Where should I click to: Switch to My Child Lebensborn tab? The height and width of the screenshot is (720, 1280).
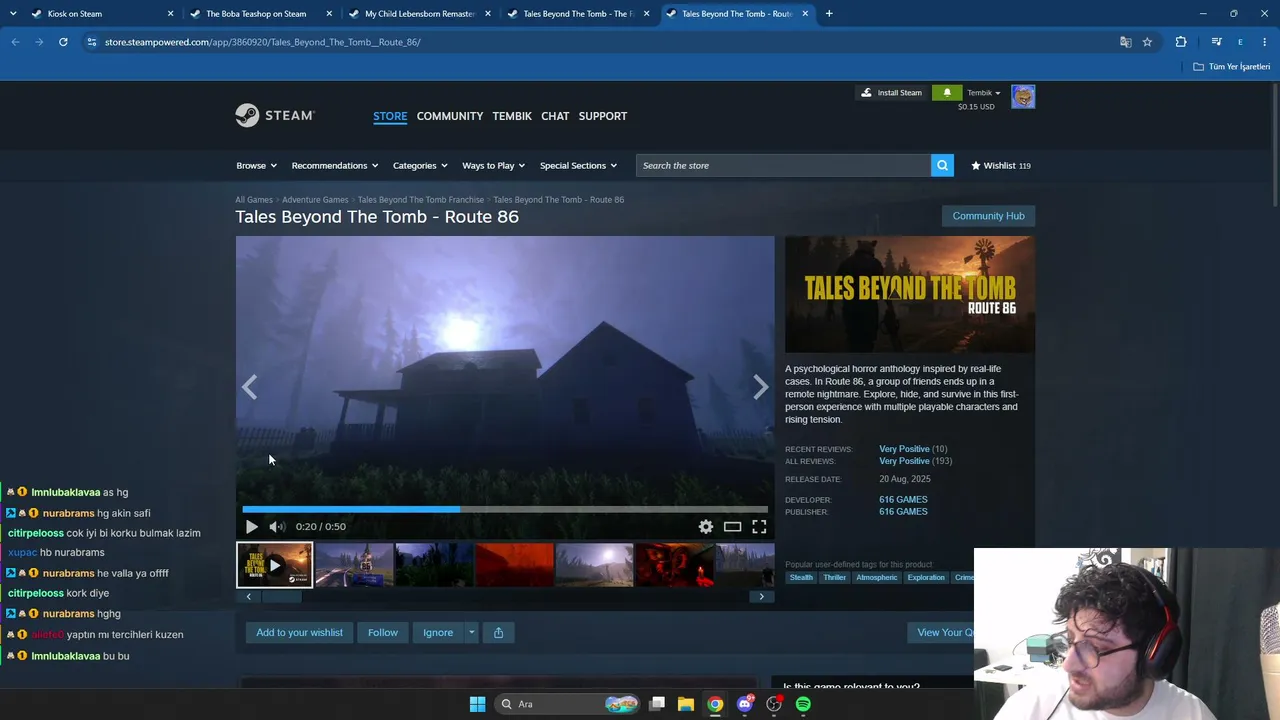(418, 14)
